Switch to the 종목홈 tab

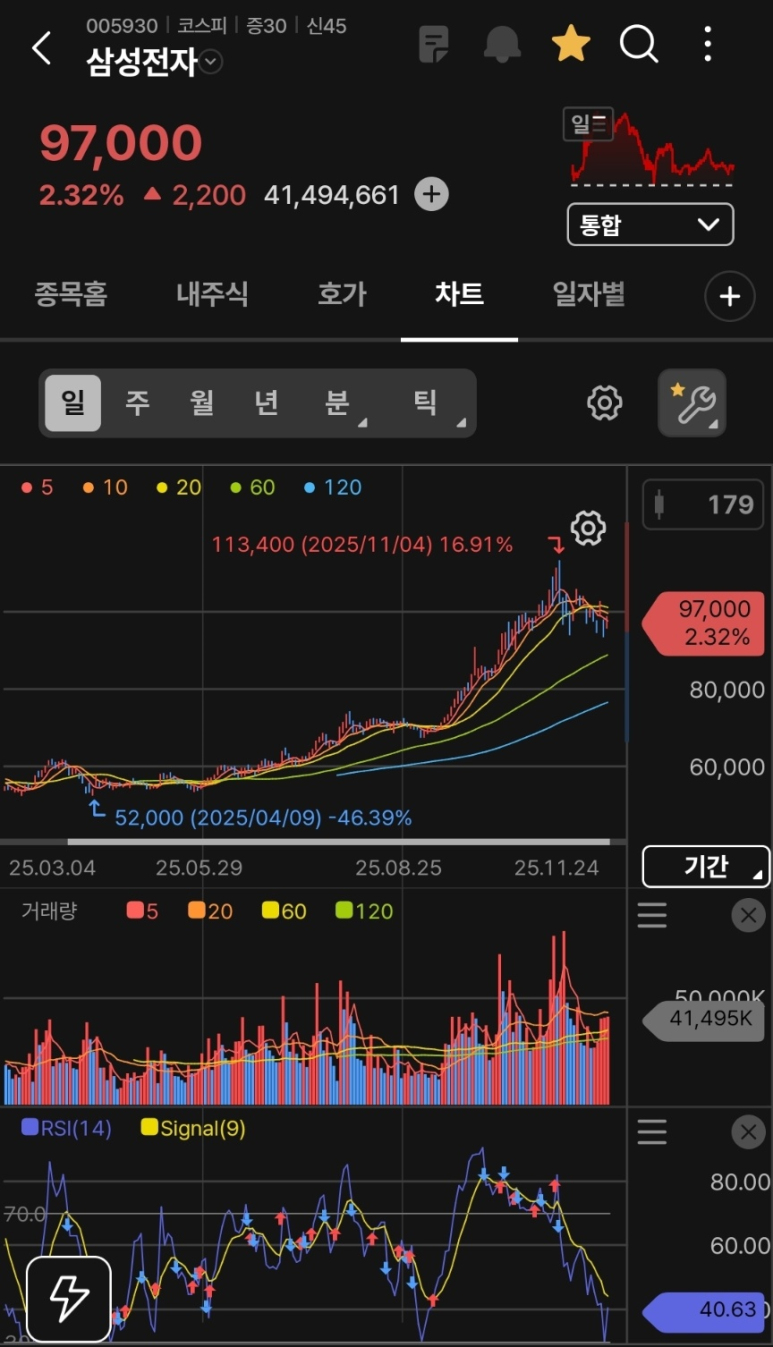coord(71,294)
